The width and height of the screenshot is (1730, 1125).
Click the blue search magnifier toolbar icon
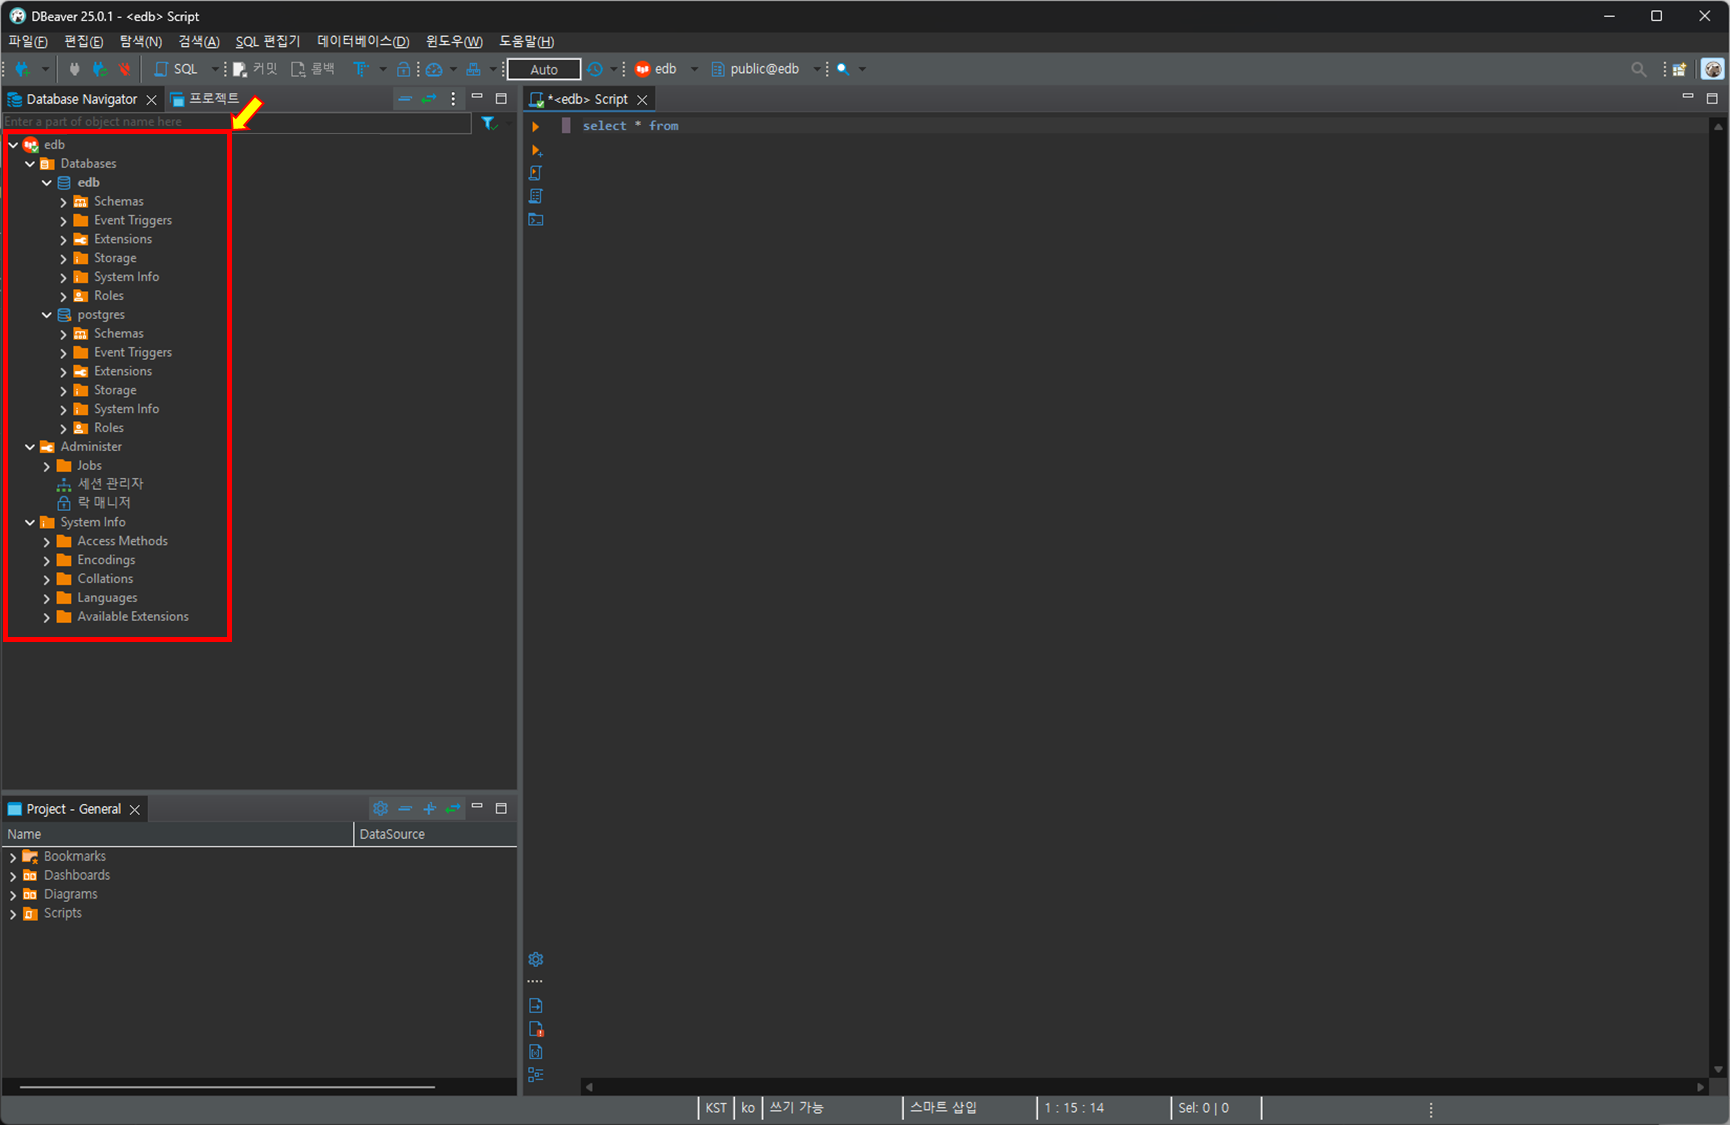pyautogui.click(x=843, y=69)
